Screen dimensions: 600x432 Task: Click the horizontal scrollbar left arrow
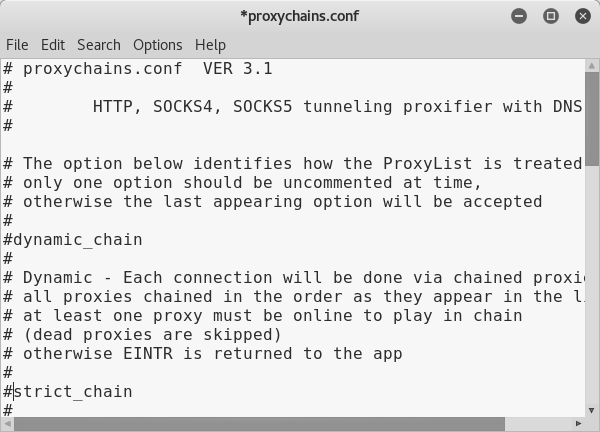click(x=7, y=424)
